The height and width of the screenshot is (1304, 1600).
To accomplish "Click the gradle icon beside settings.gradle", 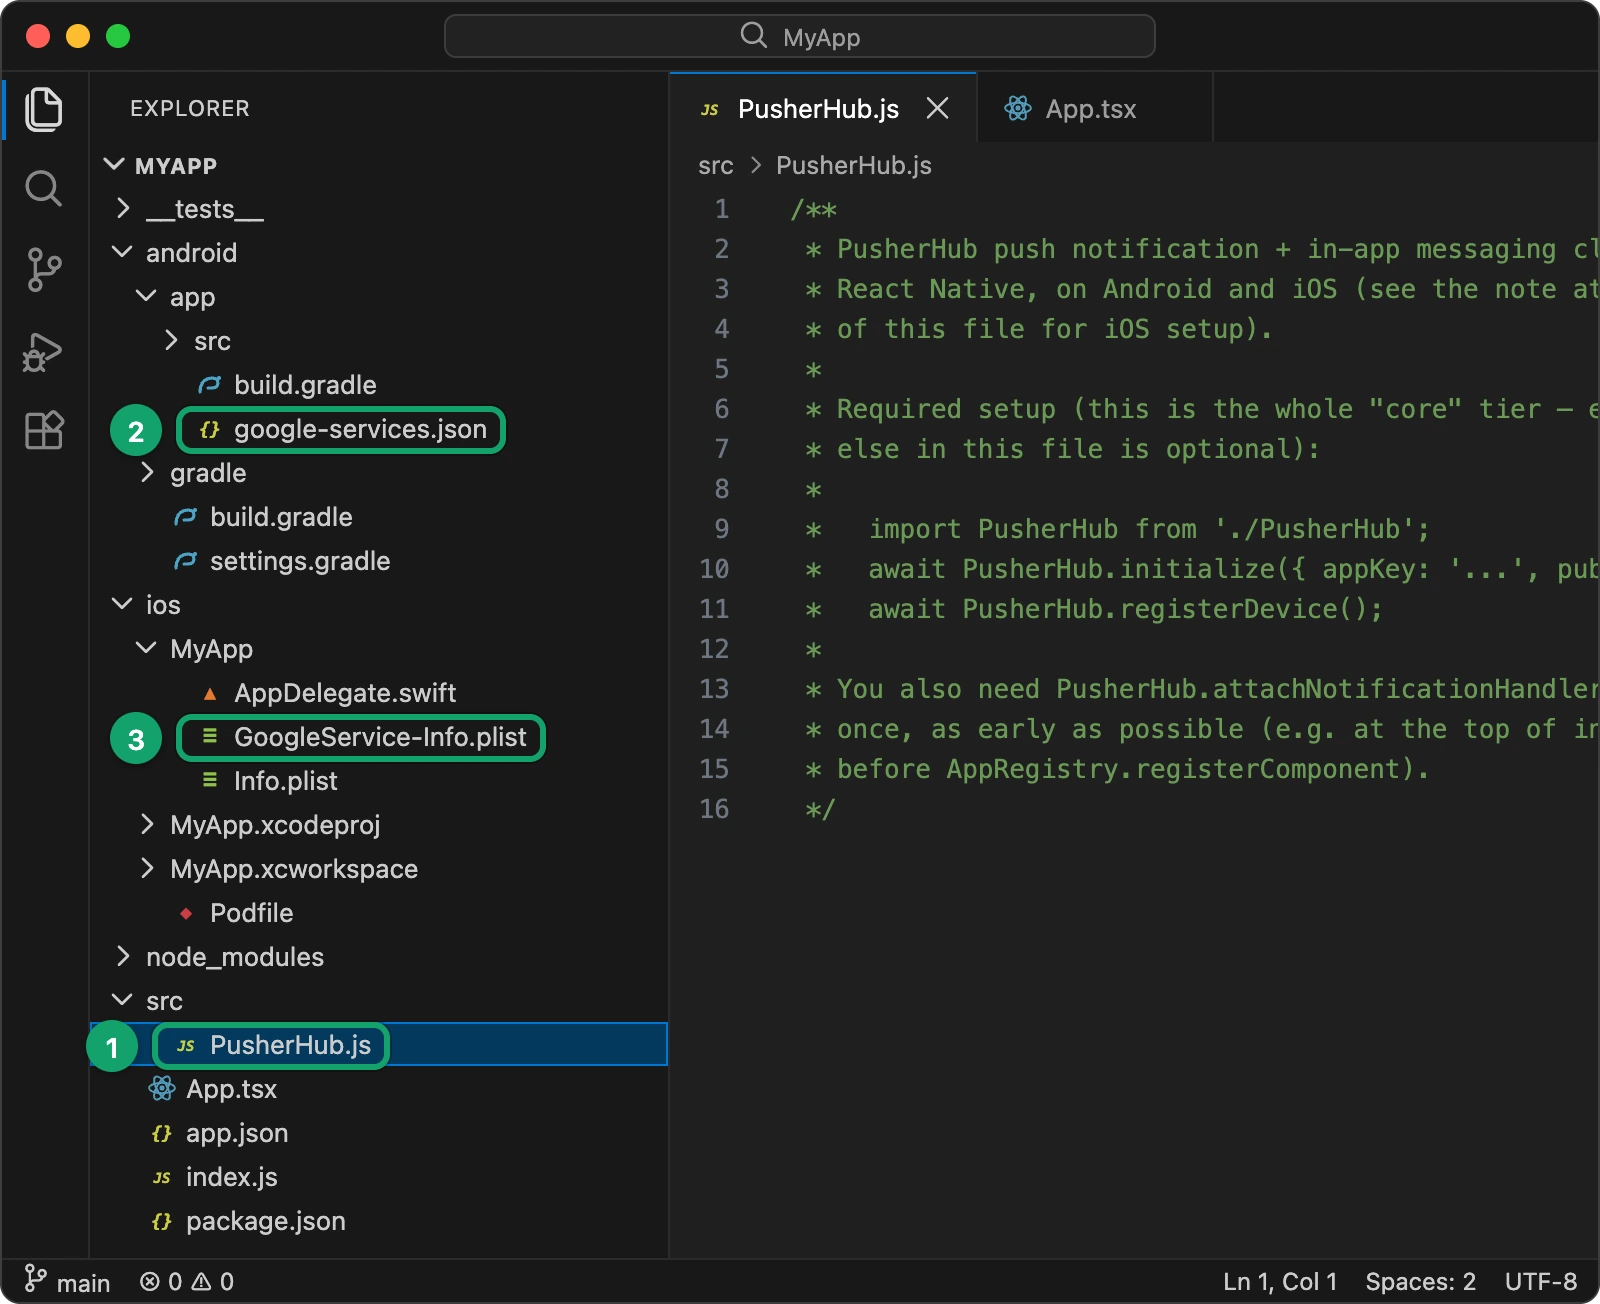I will coord(185,561).
